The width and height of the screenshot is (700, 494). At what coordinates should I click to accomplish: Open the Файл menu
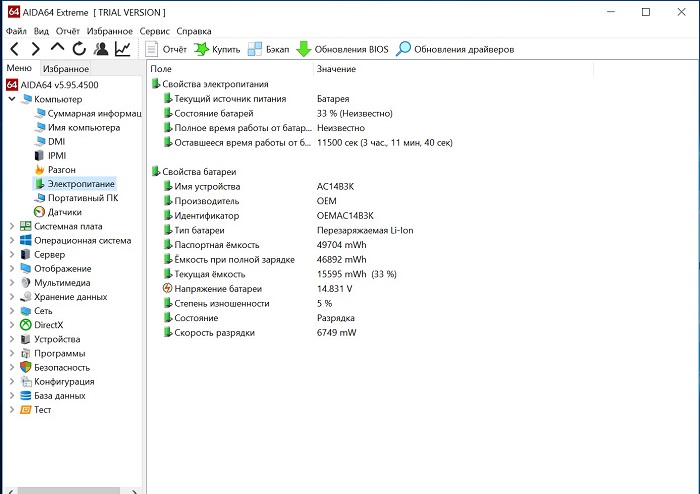click(x=16, y=31)
